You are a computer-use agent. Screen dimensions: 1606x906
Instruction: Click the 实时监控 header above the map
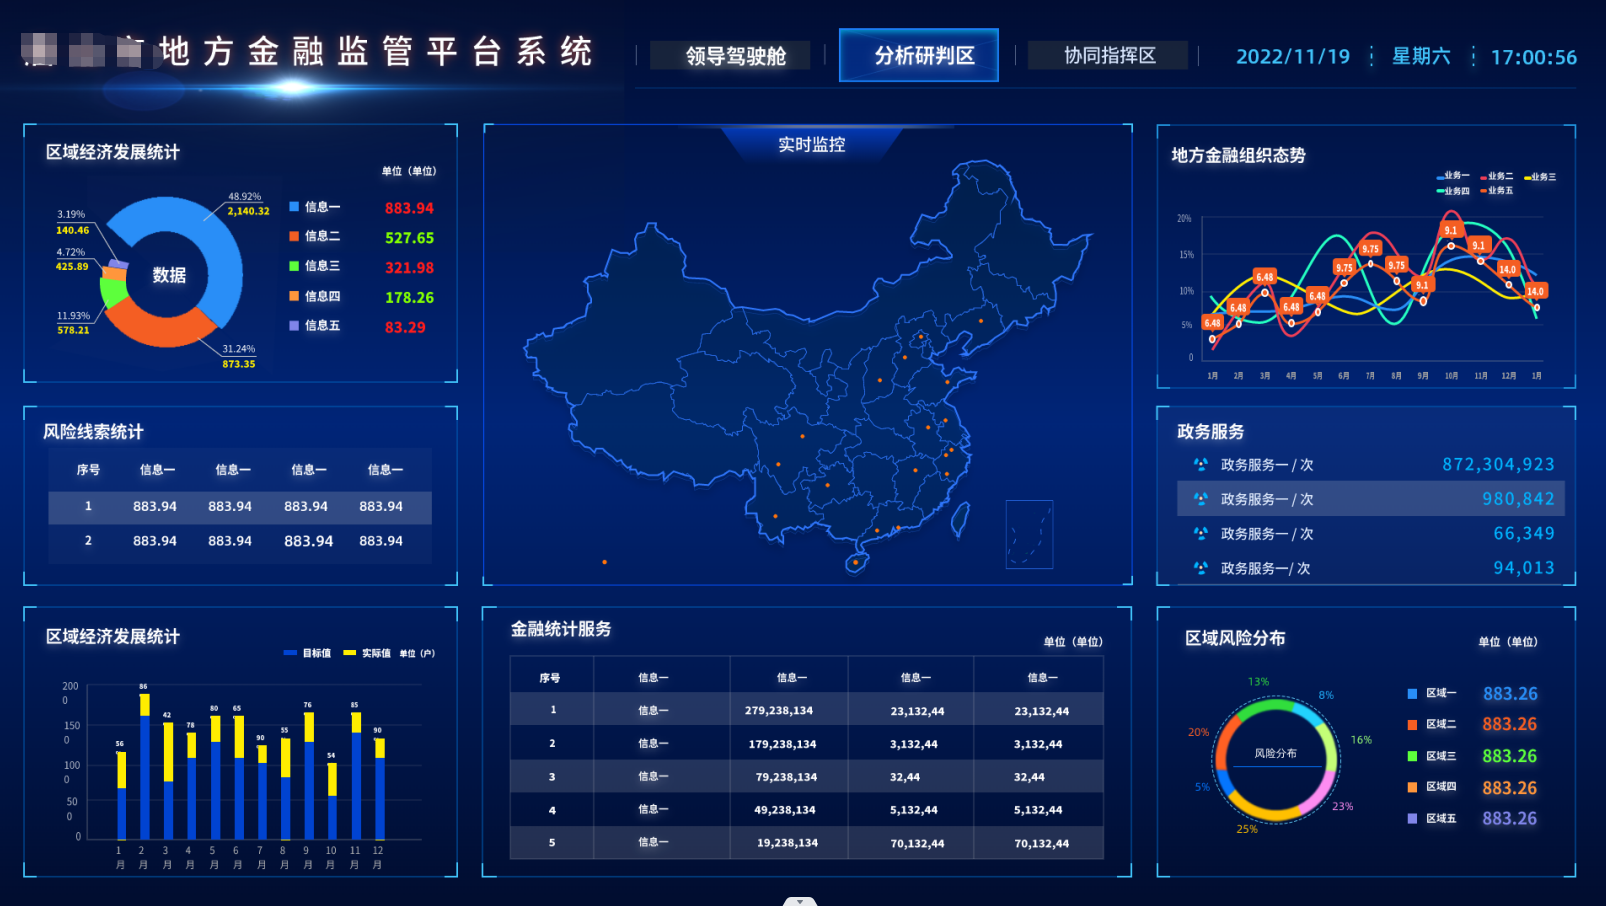pos(810,145)
